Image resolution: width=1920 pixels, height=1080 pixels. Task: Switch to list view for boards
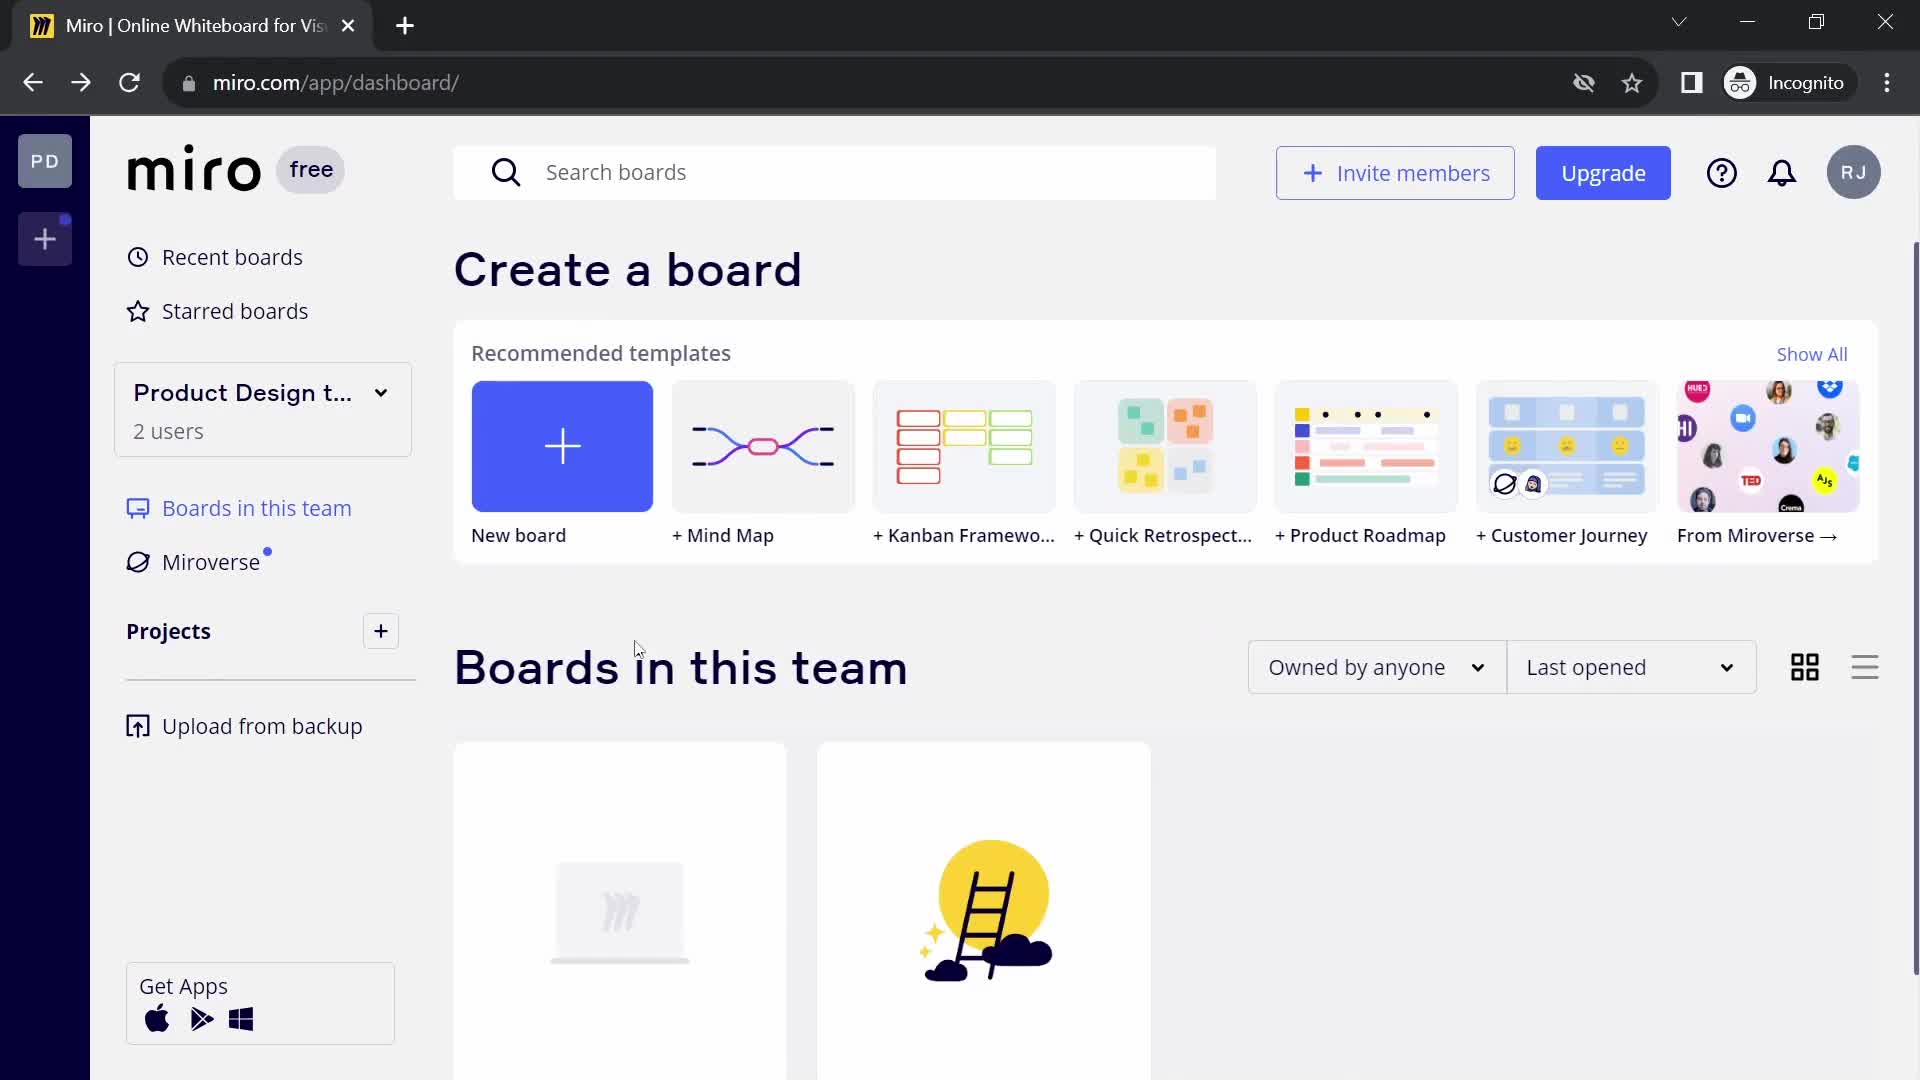[1865, 665]
